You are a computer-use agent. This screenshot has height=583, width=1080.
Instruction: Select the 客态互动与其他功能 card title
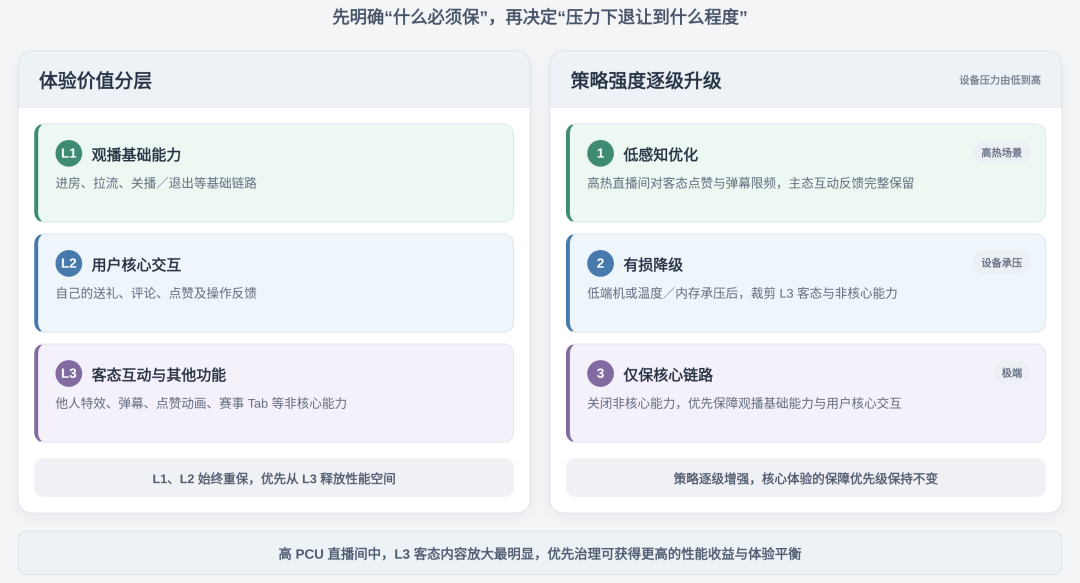[x=159, y=375]
